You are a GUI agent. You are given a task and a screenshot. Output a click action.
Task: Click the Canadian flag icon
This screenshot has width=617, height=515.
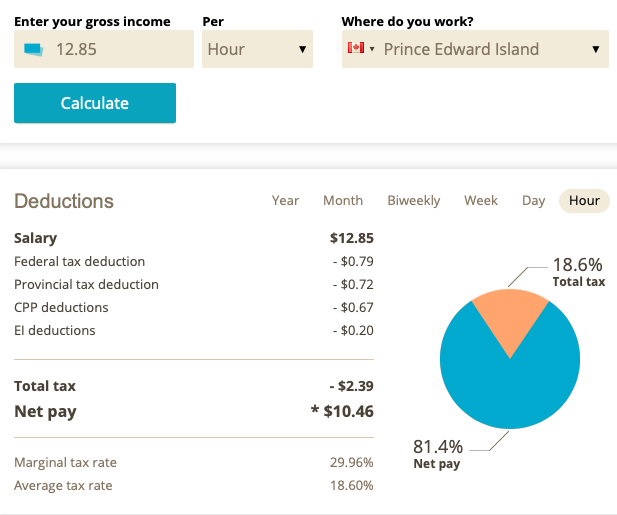pyautogui.click(x=355, y=49)
